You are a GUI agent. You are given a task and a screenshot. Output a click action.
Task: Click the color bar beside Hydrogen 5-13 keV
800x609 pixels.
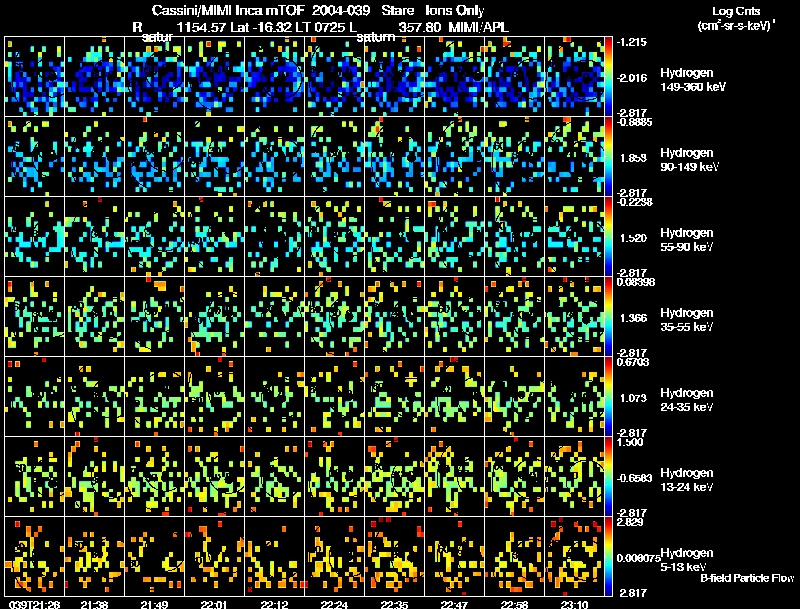tap(608, 556)
